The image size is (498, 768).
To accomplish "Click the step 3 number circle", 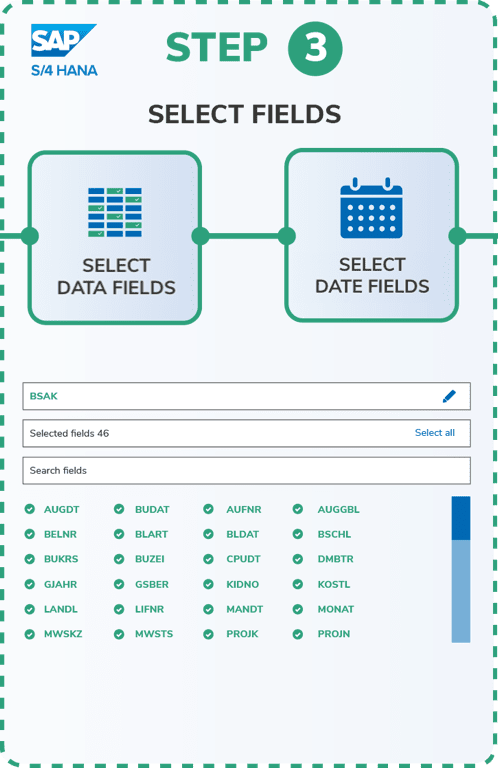I will click(315, 48).
